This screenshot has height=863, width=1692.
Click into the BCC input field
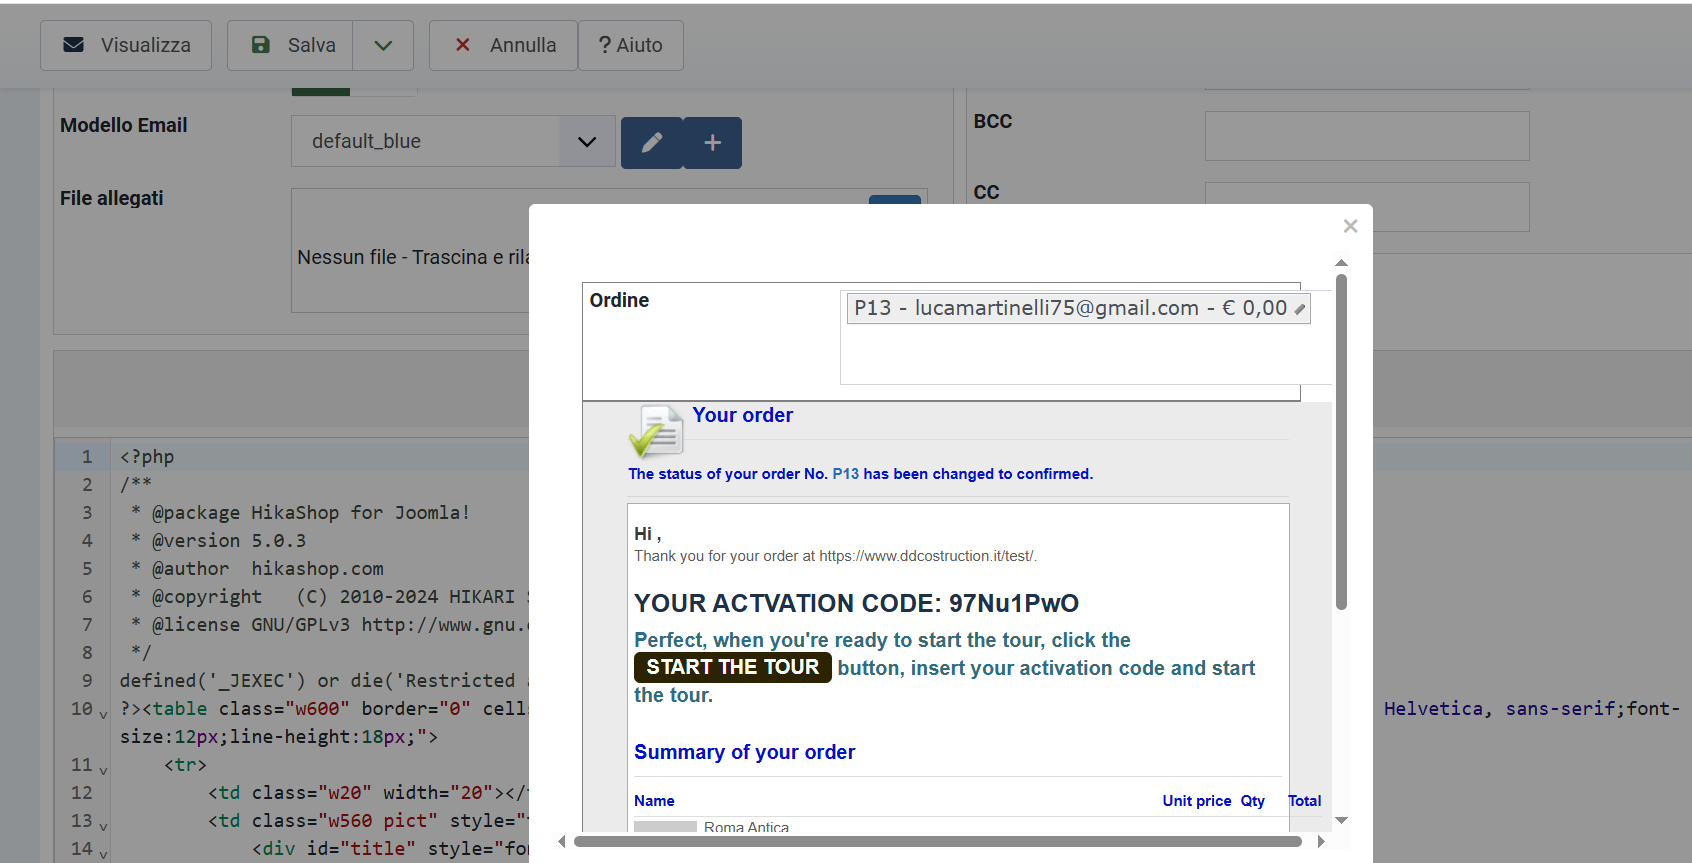pos(1366,136)
